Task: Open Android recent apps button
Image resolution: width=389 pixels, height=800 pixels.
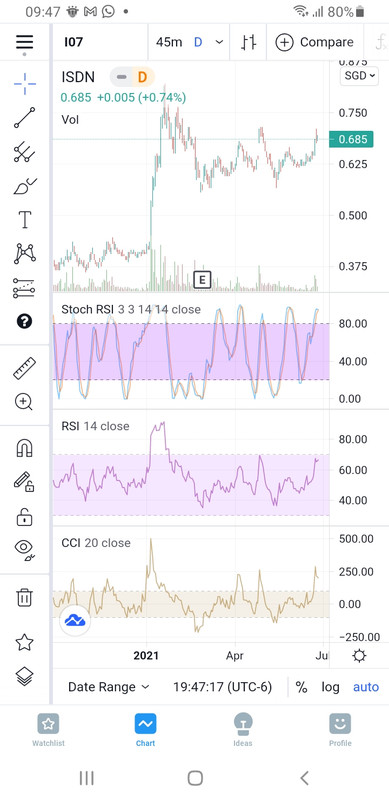Action: coord(87,778)
